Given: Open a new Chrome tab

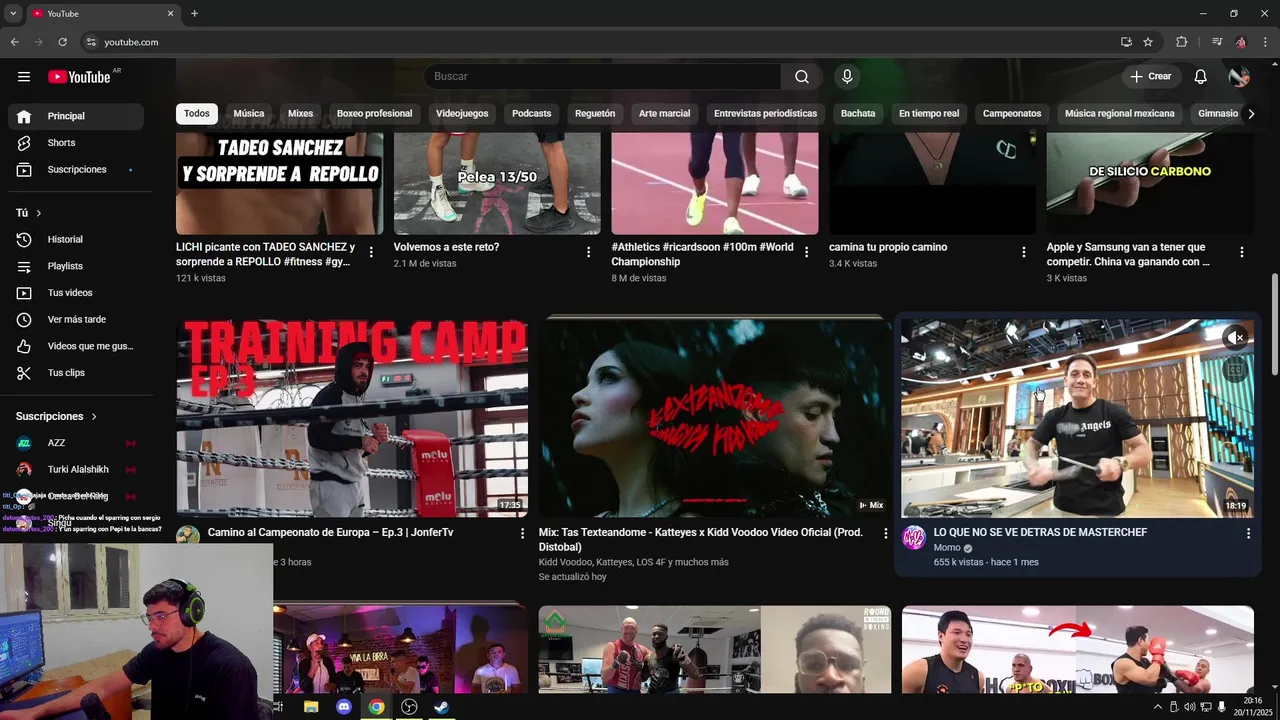Looking at the screenshot, I should [194, 13].
